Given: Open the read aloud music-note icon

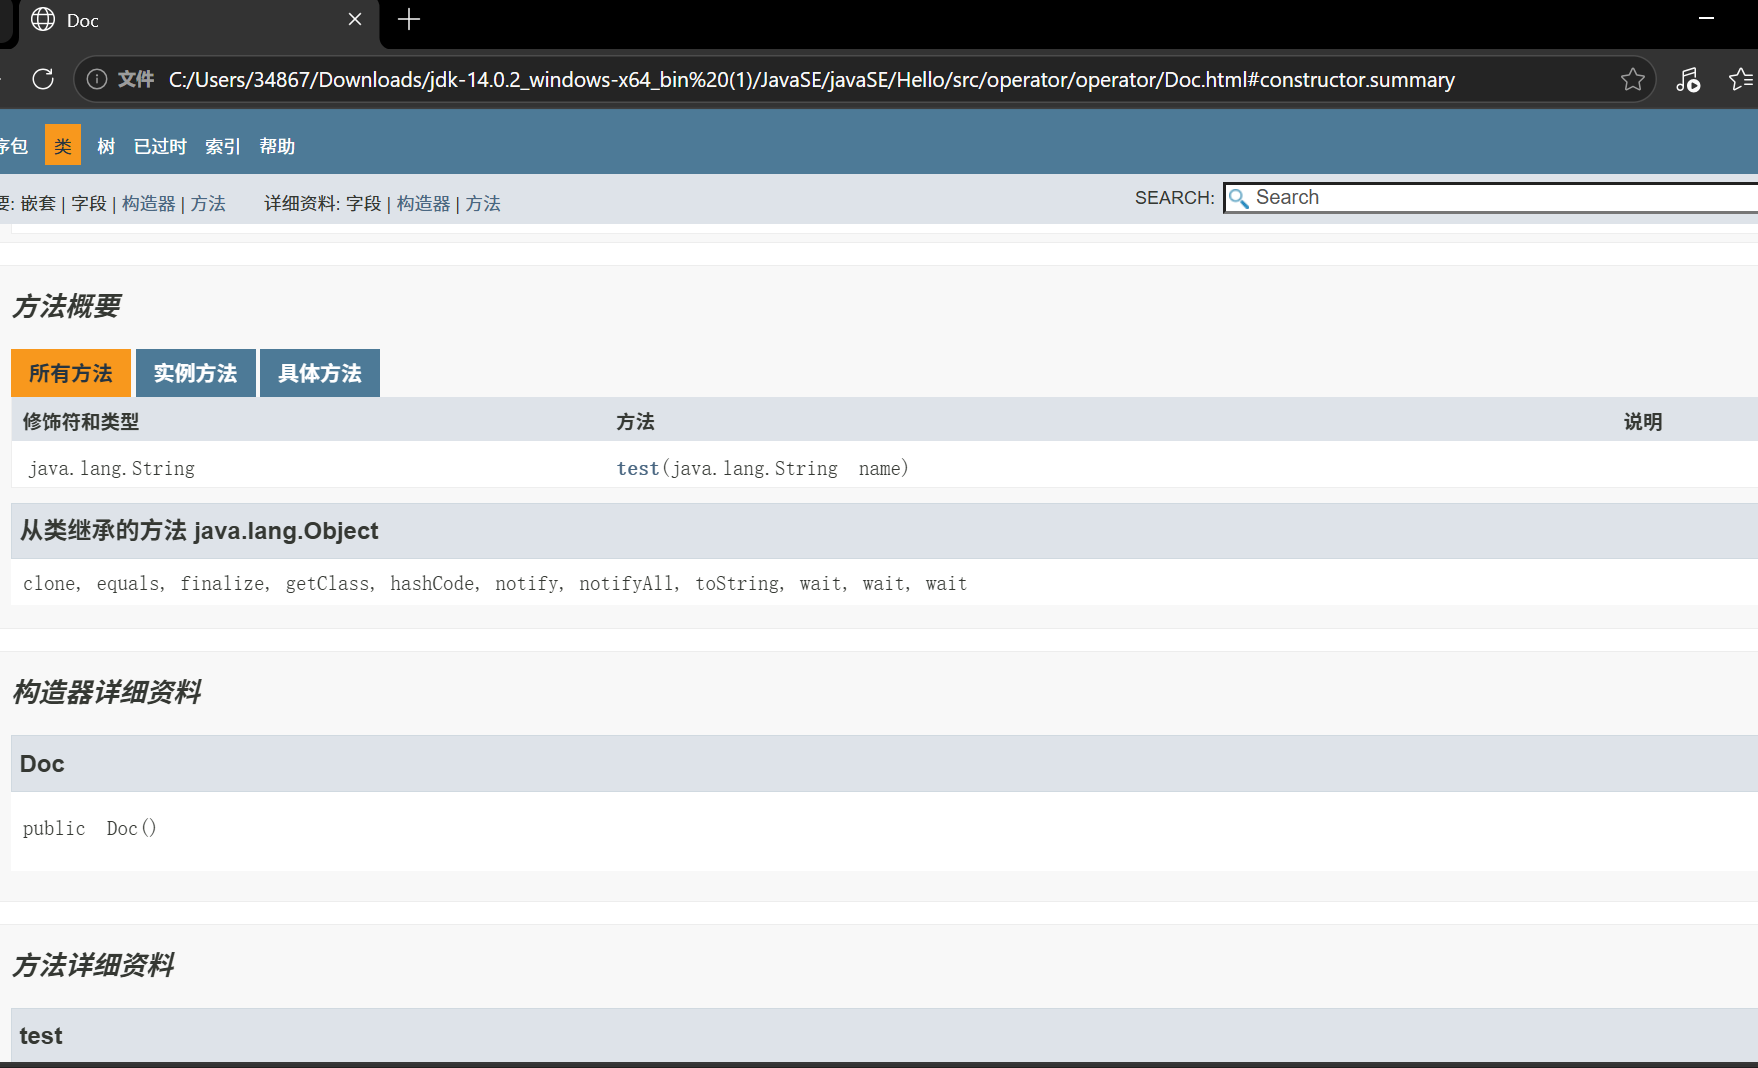Looking at the screenshot, I should [1688, 79].
